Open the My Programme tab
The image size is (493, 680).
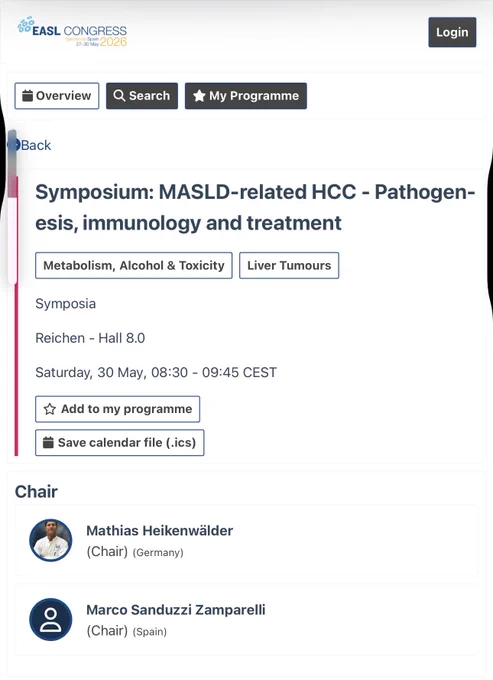pos(246,96)
